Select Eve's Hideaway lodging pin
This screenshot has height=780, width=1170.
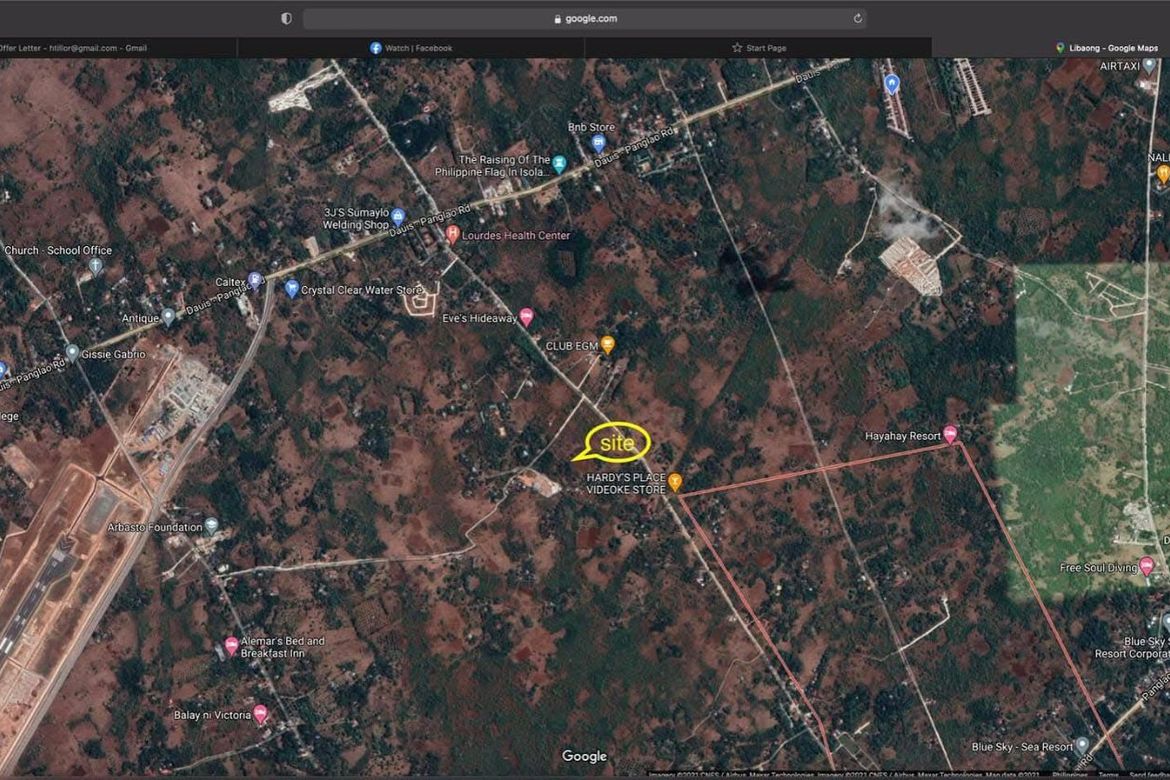[x=526, y=317]
